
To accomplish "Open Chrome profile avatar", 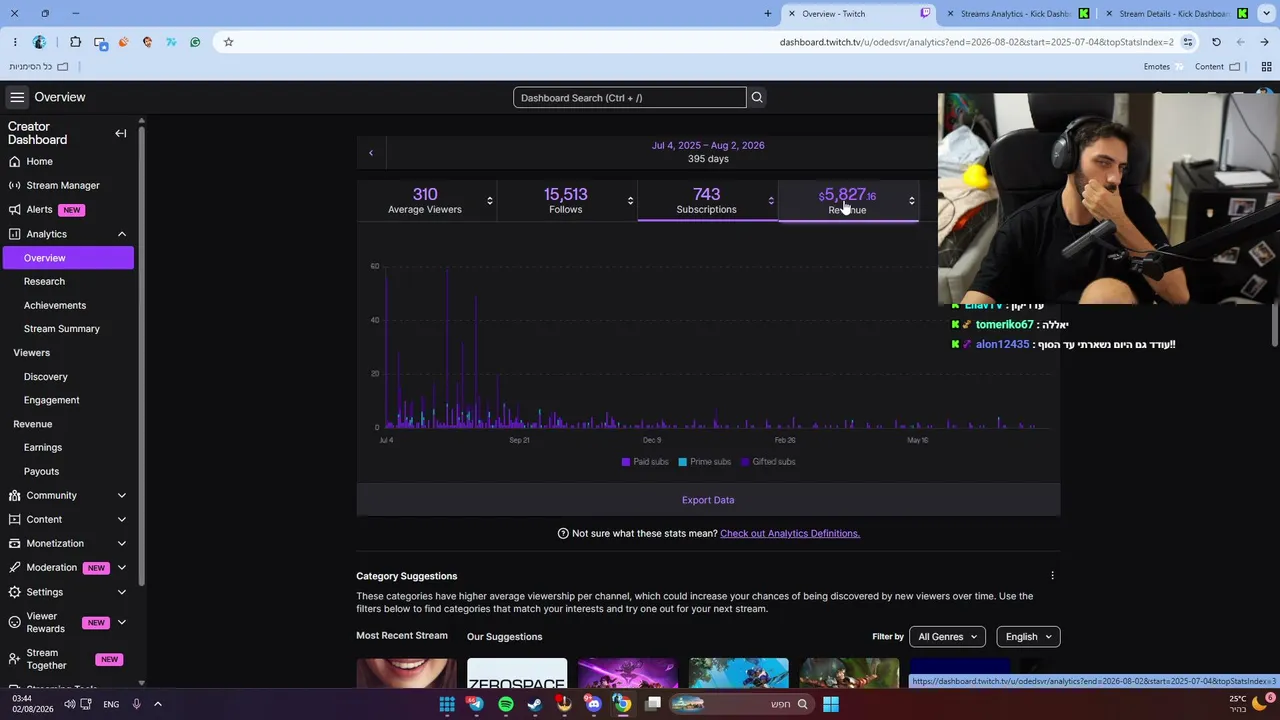I will click(x=39, y=42).
